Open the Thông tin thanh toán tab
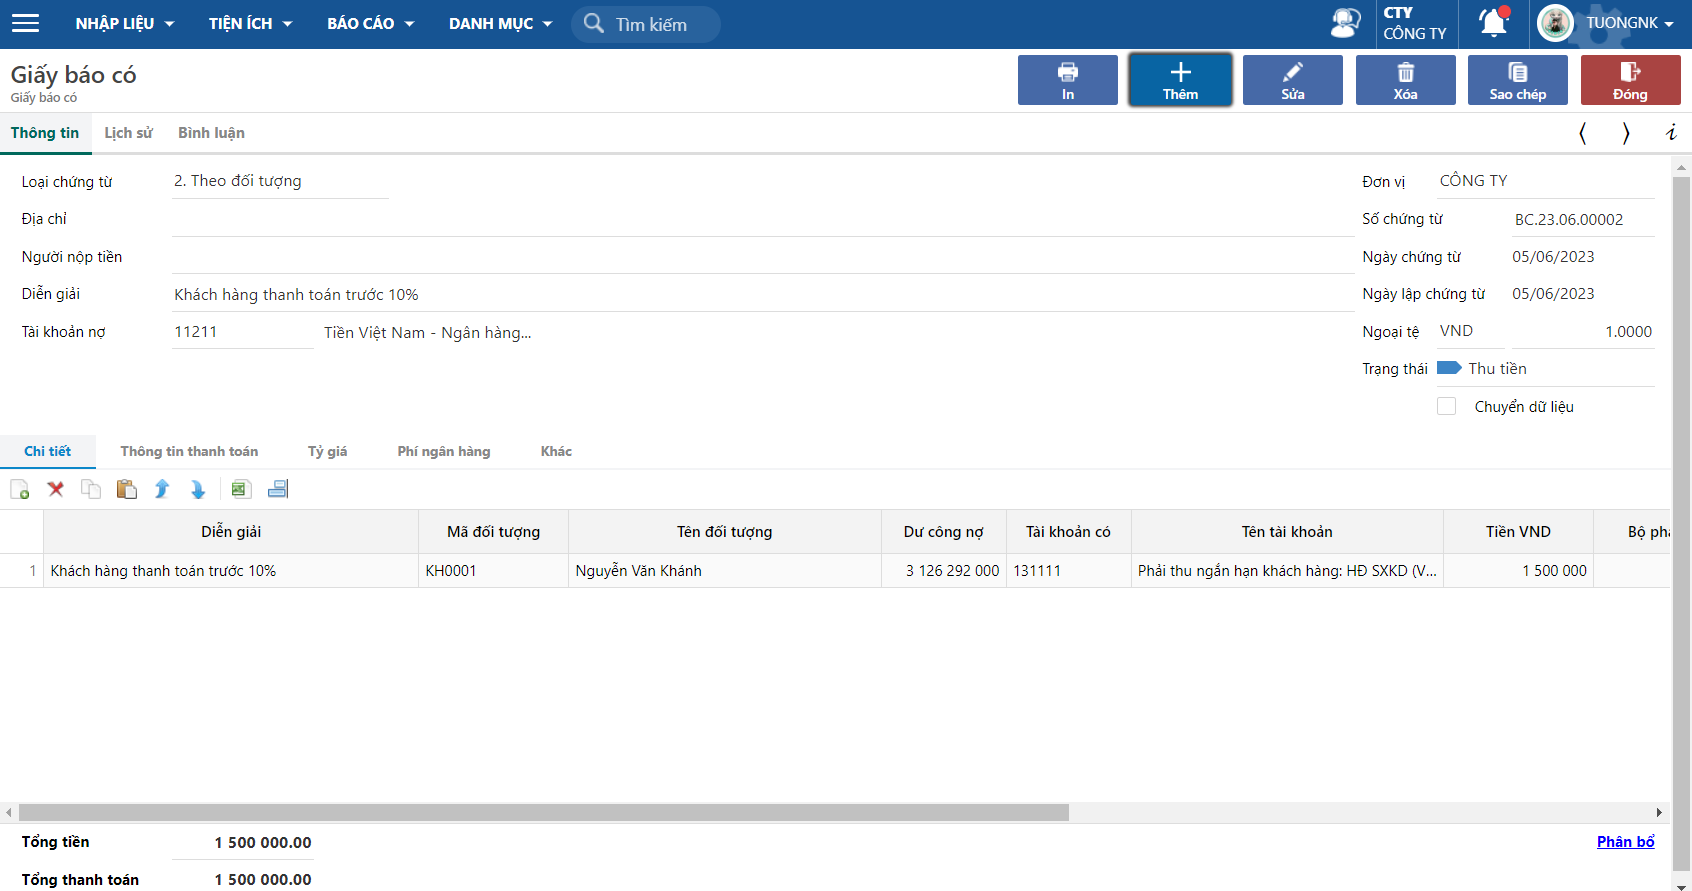This screenshot has height=891, width=1692. [189, 451]
